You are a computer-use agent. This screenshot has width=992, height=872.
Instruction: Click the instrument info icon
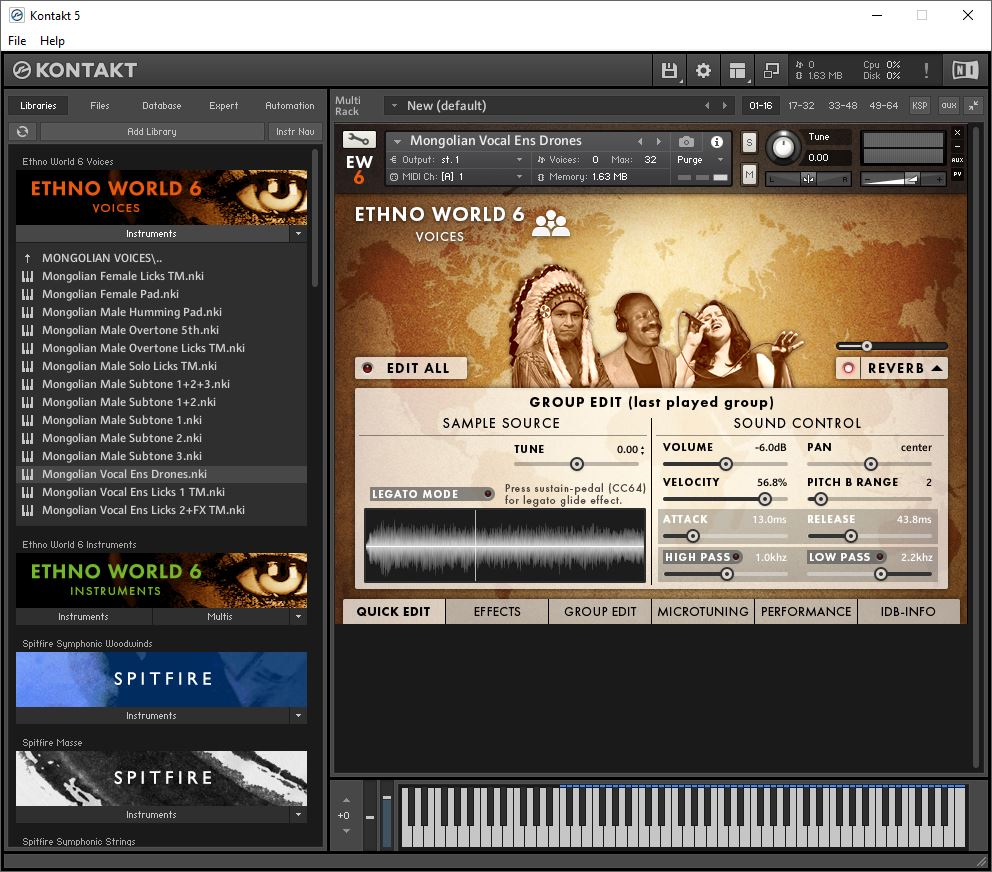[x=716, y=142]
